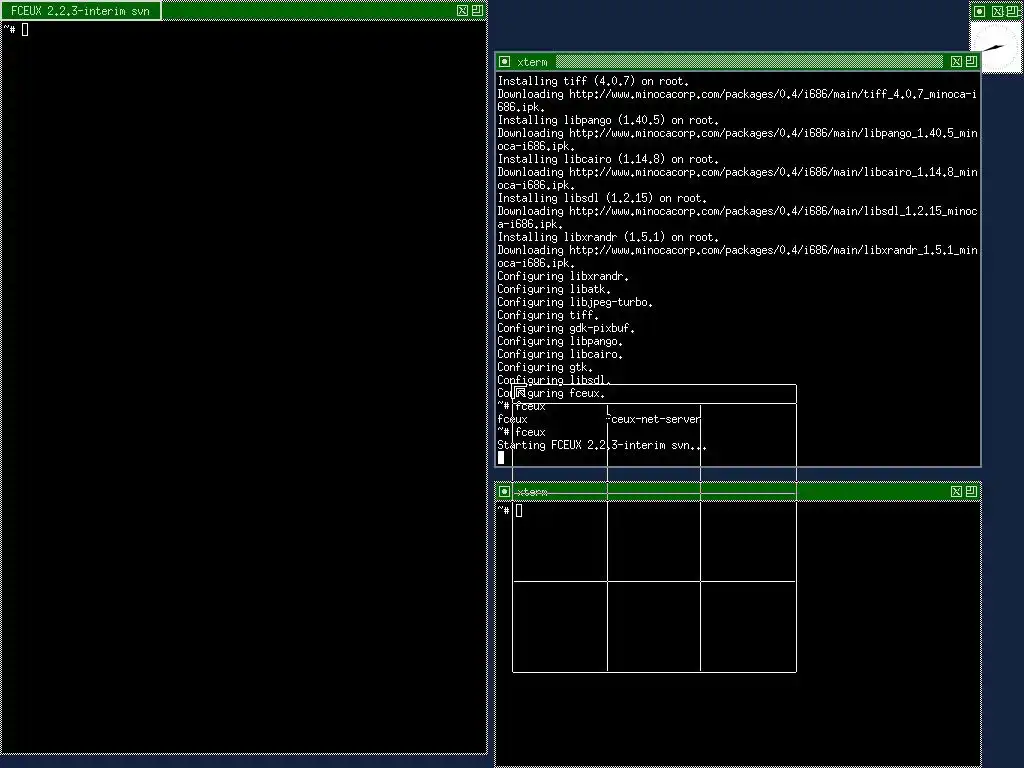Screen dimensions: 1024x768
Task: Click the "Starting FCEUX 2.2.3-interim svn..." output line
Action: click(601, 445)
